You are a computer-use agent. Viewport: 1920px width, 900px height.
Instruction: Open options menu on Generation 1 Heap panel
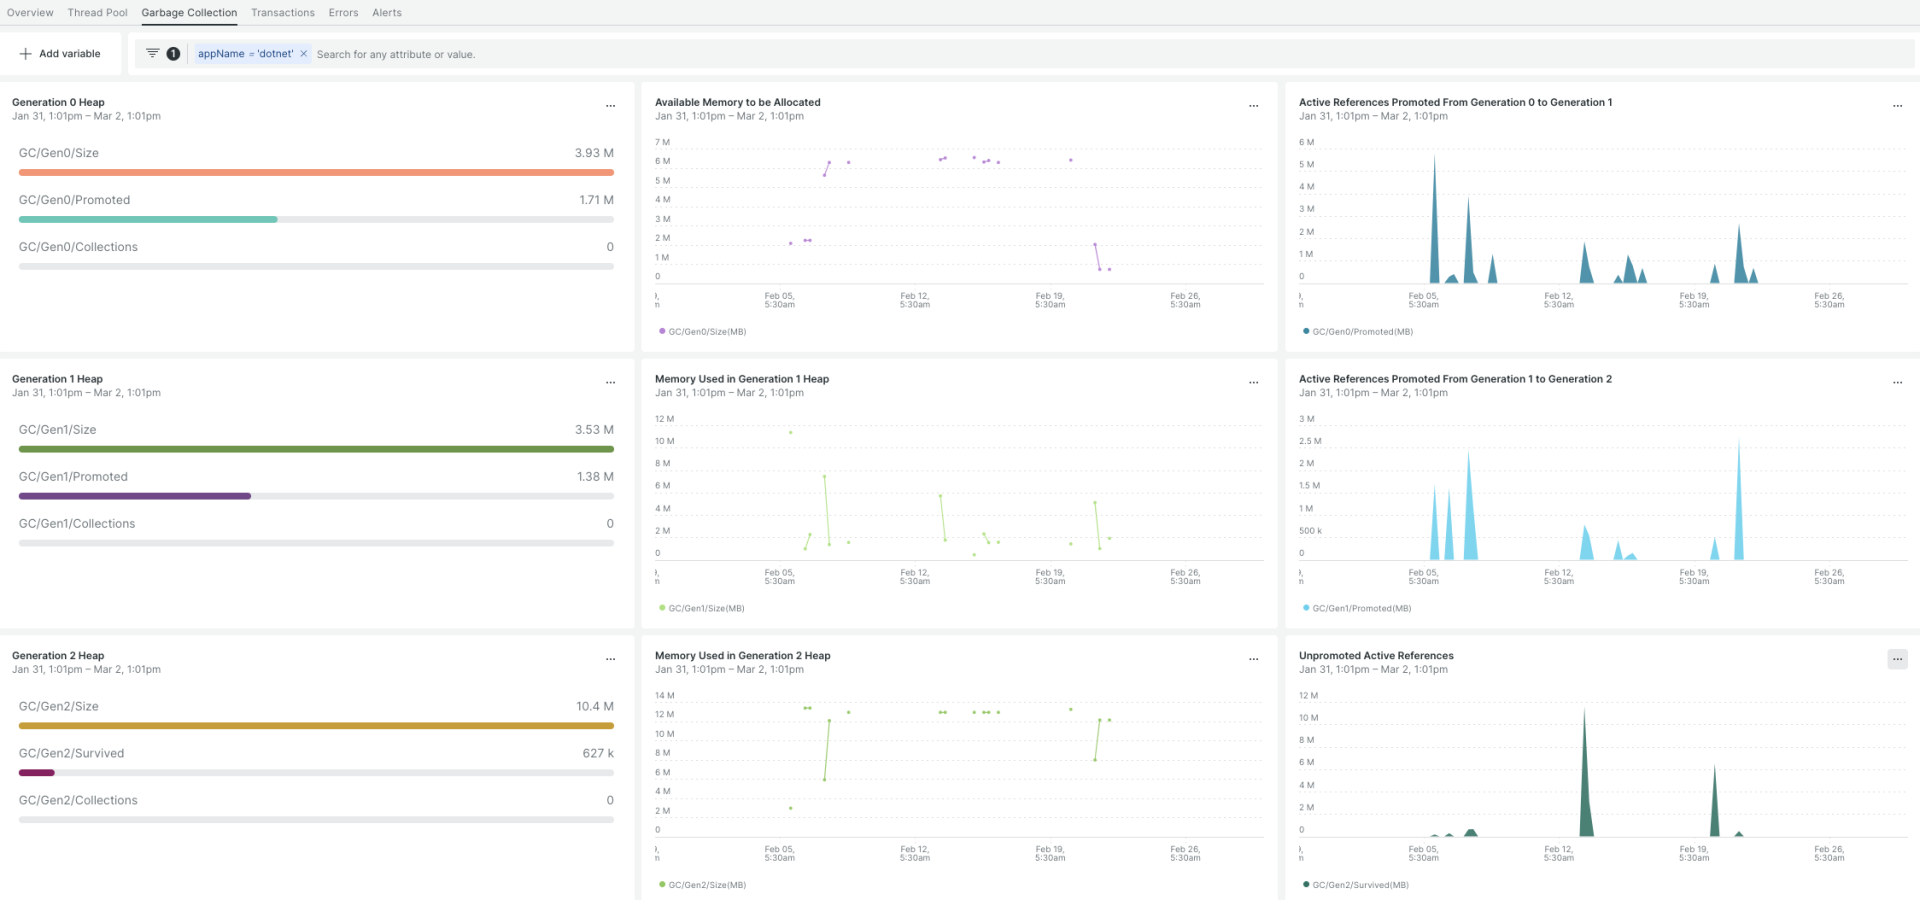[x=610, y=382]
